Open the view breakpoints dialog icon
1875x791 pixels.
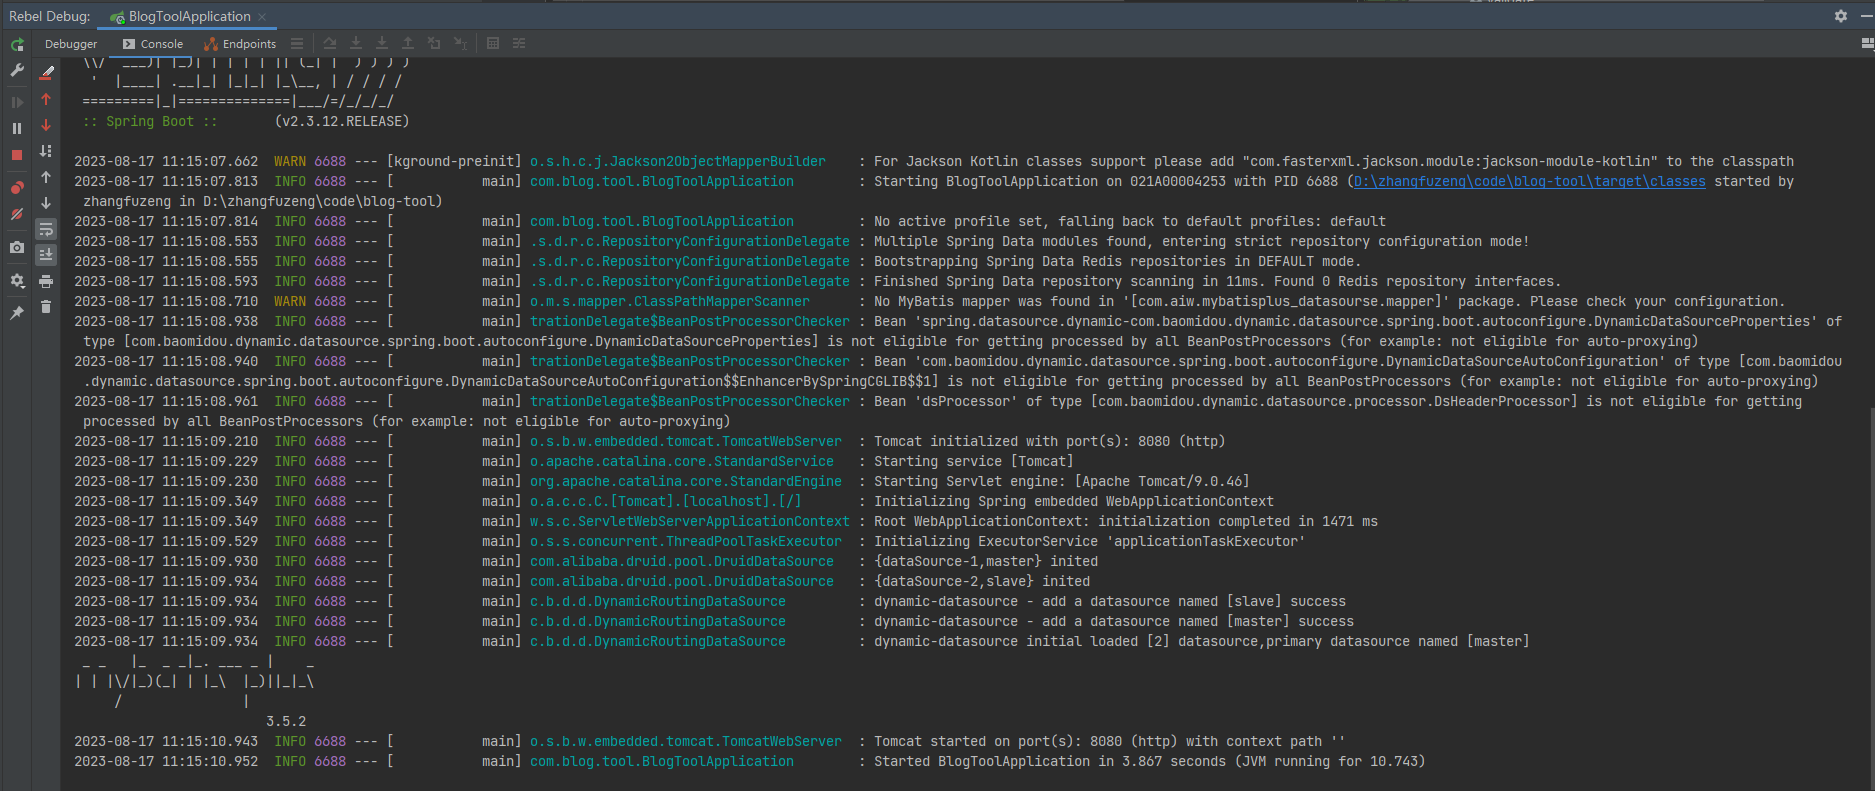pos(17,188)
